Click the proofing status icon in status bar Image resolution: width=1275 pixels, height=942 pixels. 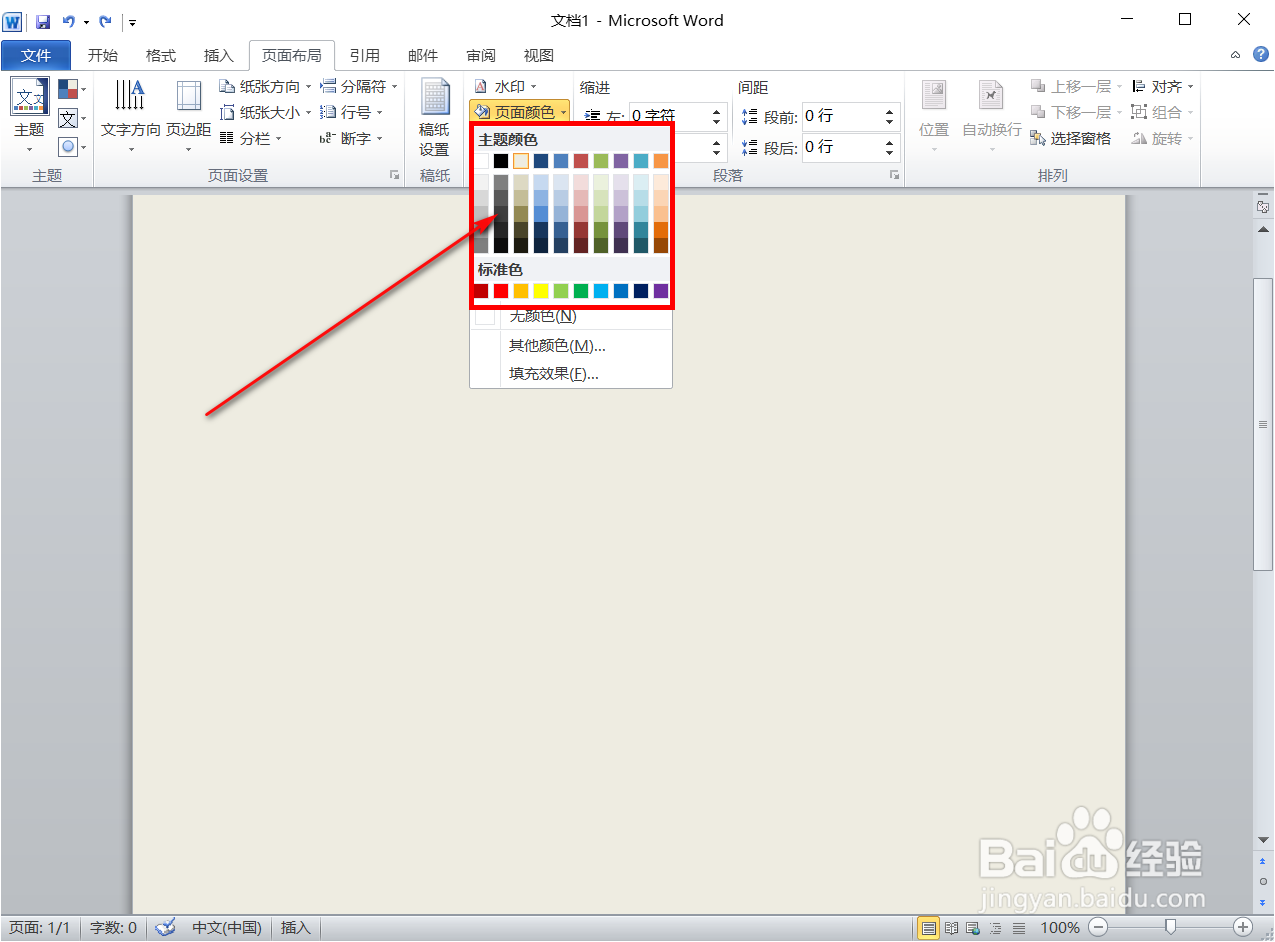pyautogui.click(x=164, y=927)
